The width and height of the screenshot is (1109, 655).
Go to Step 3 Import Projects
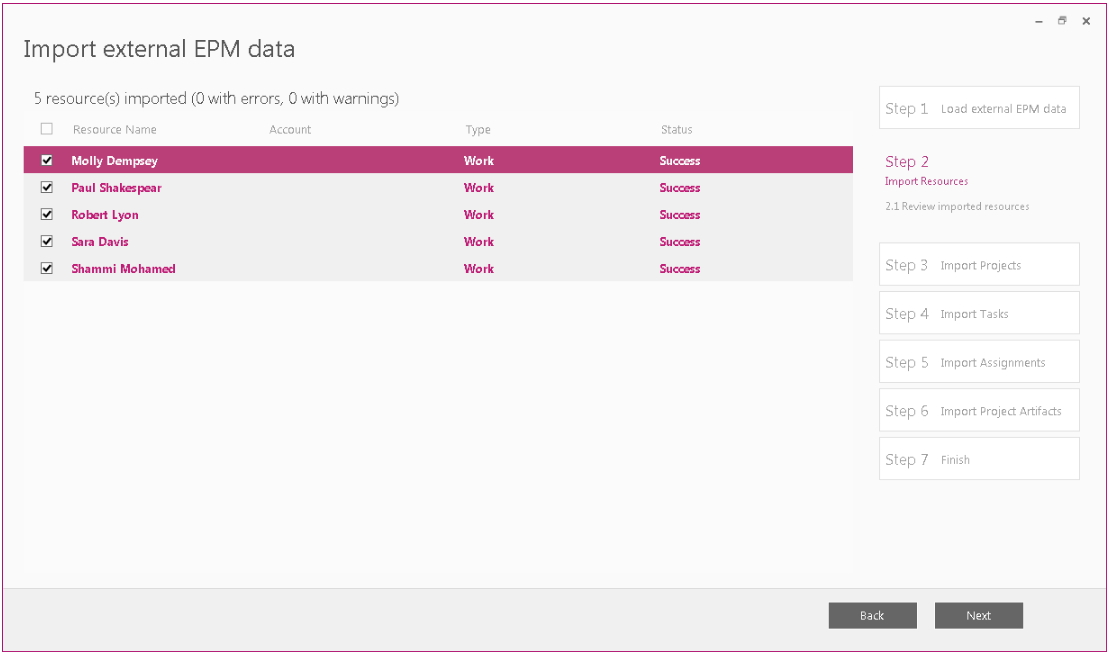(x=979, y=265)
